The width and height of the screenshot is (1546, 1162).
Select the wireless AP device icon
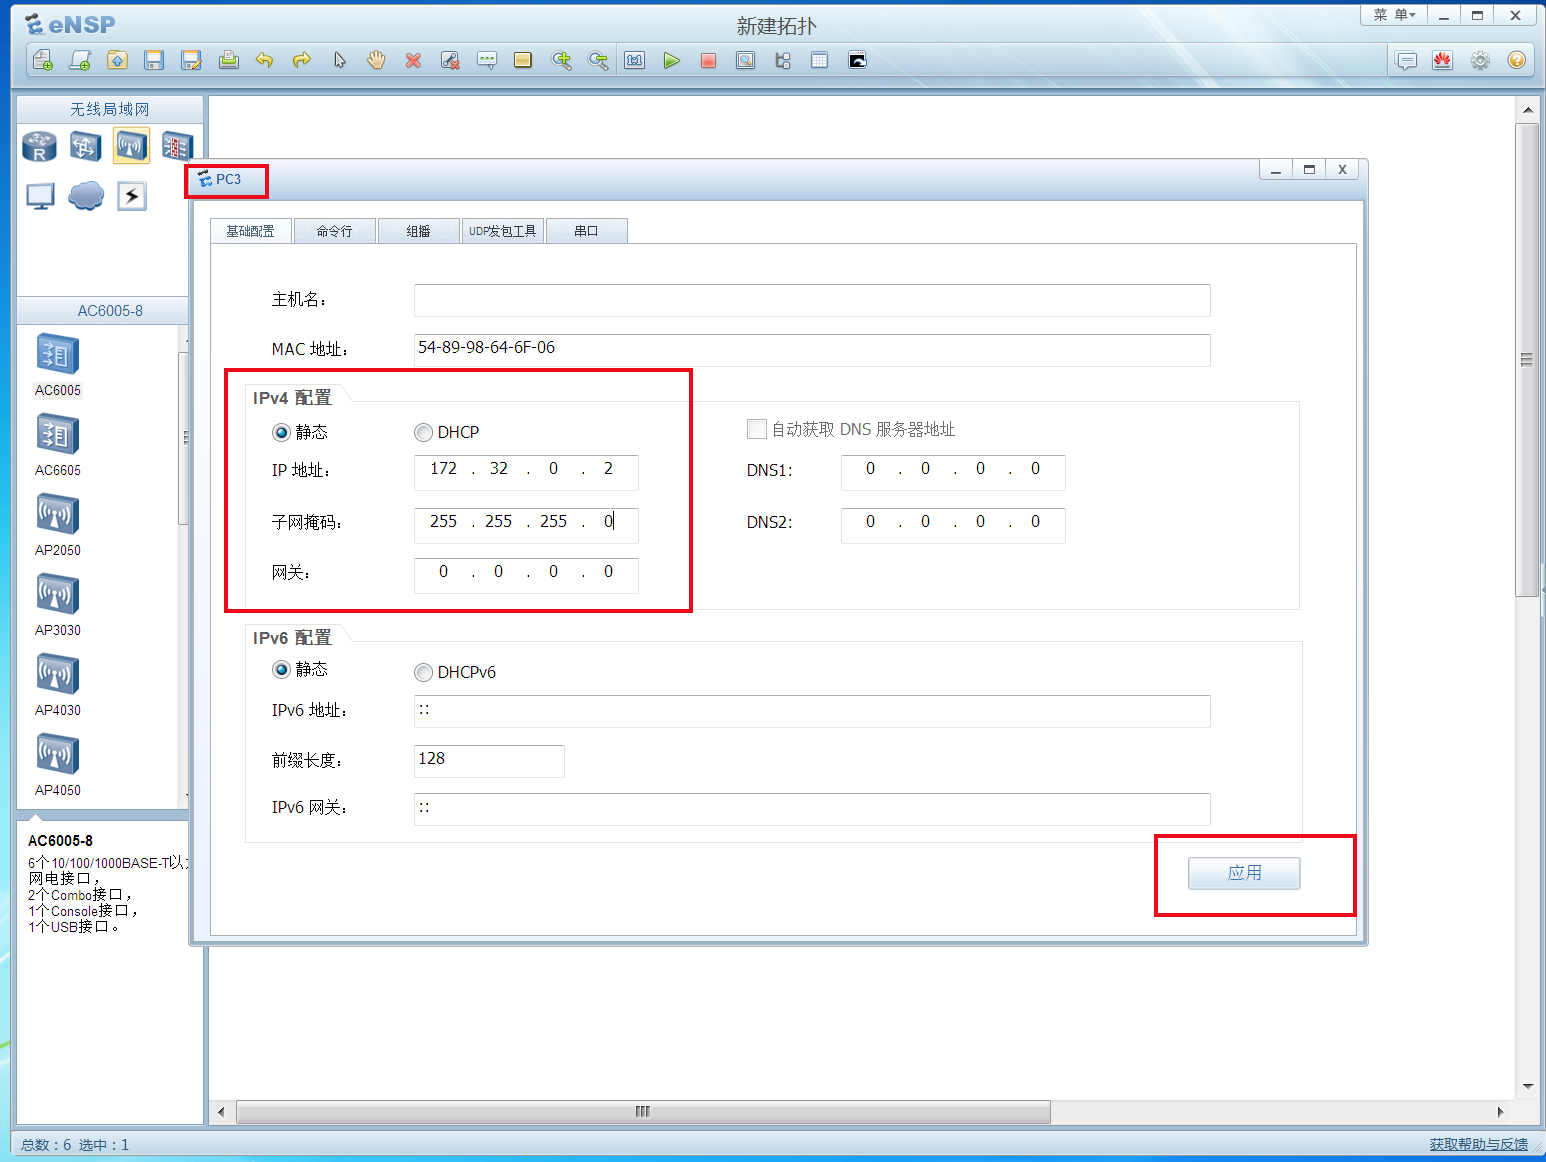tap(130, 146)
